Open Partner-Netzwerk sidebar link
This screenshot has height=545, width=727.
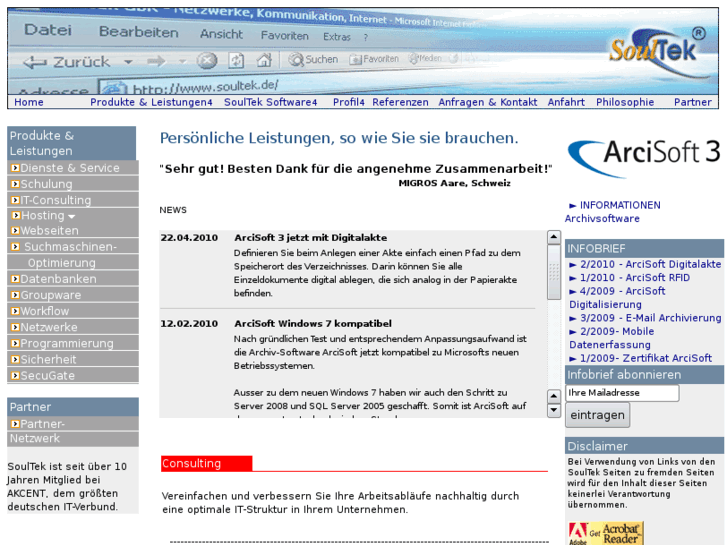pyautogui.click(x=38, y=431)
